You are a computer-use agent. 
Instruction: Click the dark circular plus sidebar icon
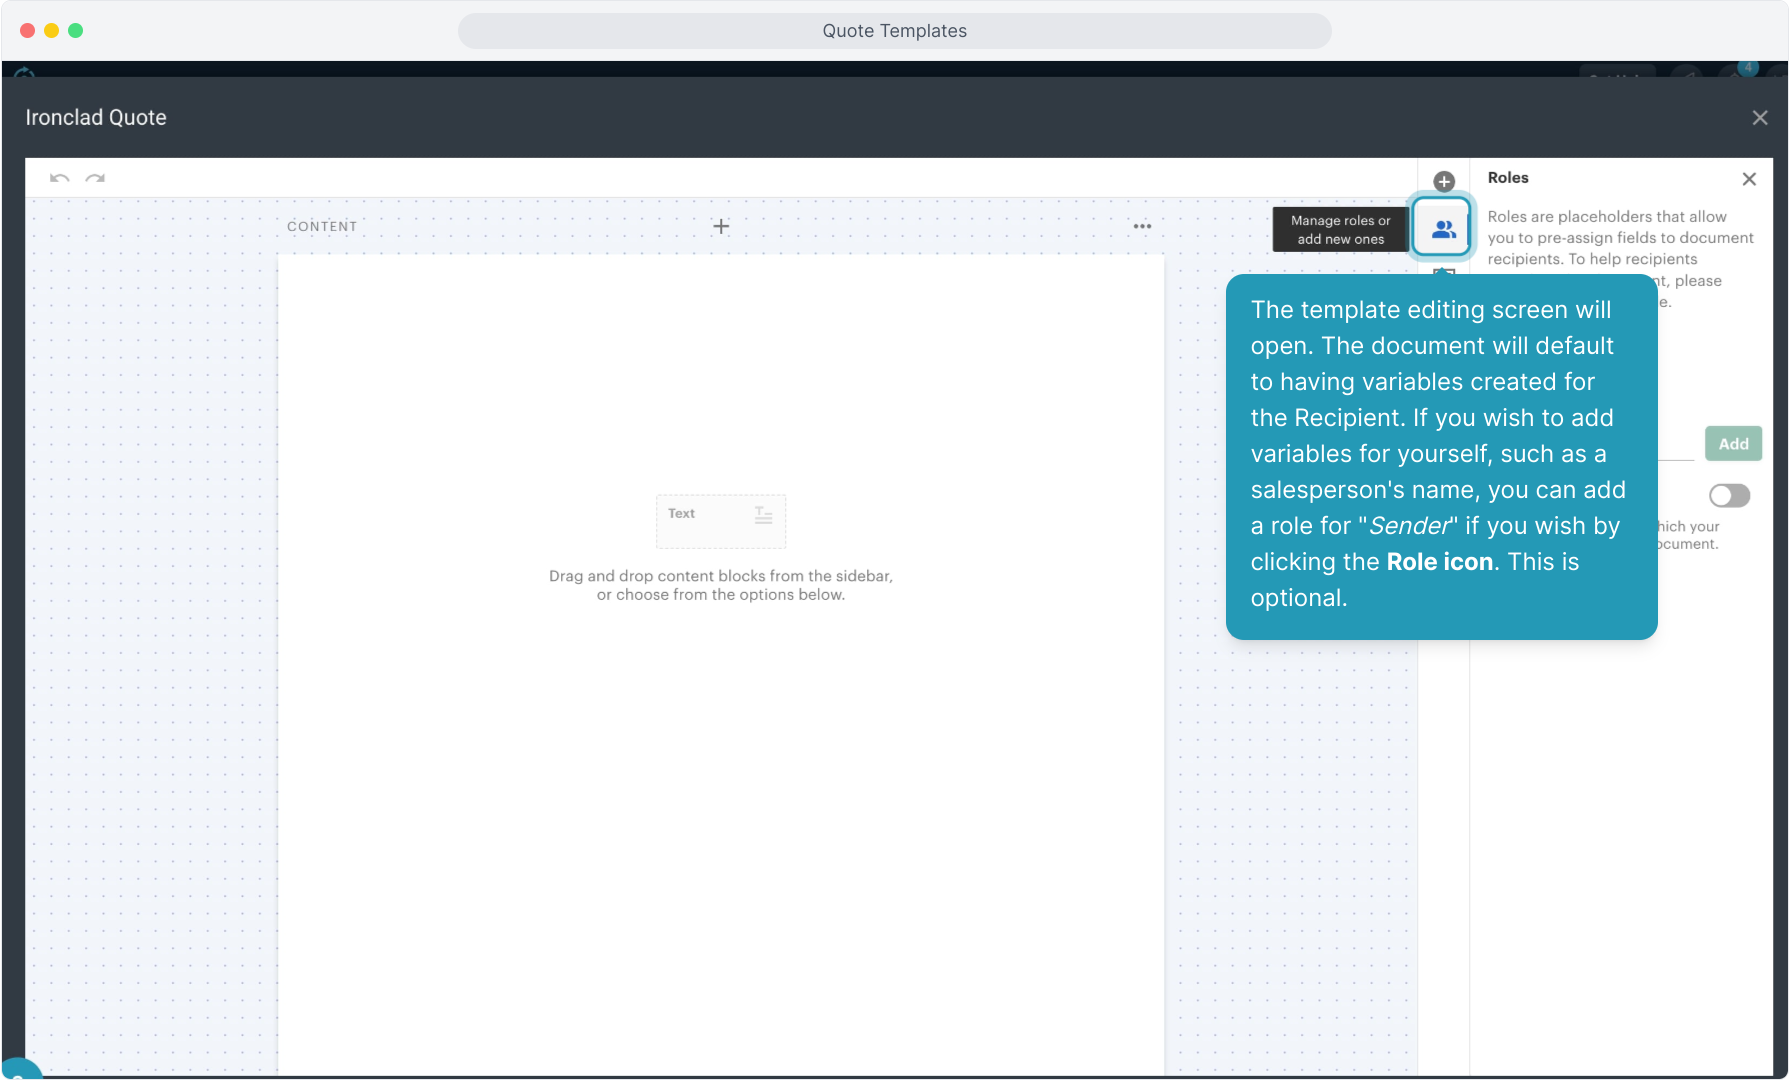click(1443, 181)
